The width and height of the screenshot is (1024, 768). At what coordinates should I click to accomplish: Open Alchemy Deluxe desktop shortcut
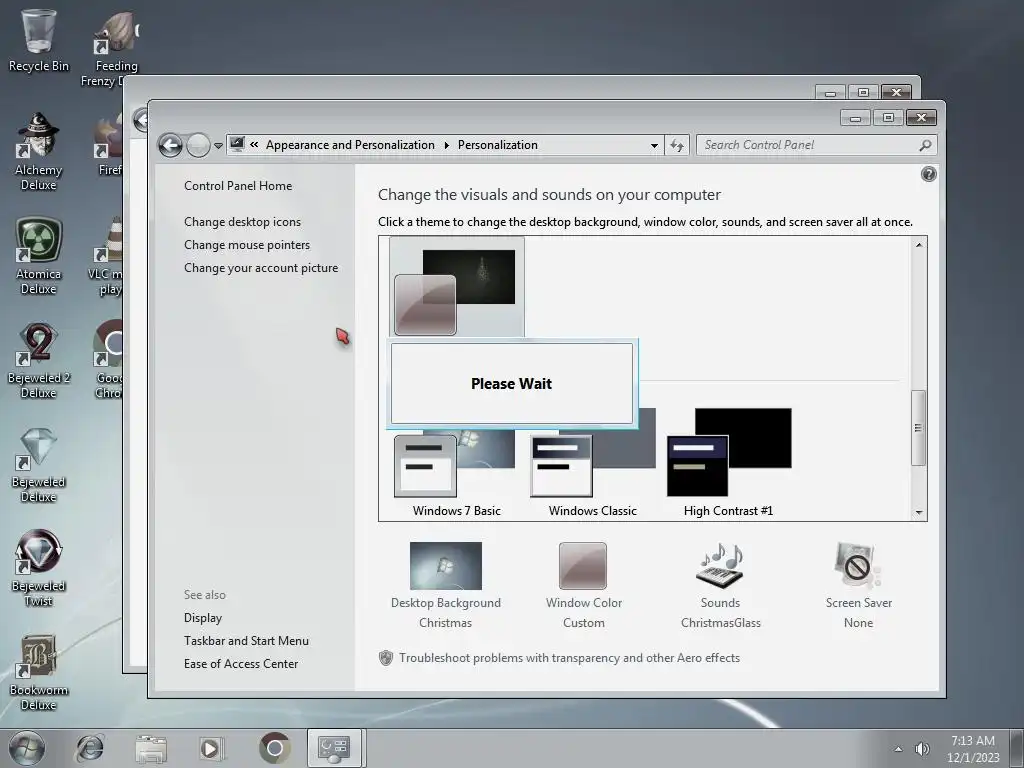click(39, 152)
